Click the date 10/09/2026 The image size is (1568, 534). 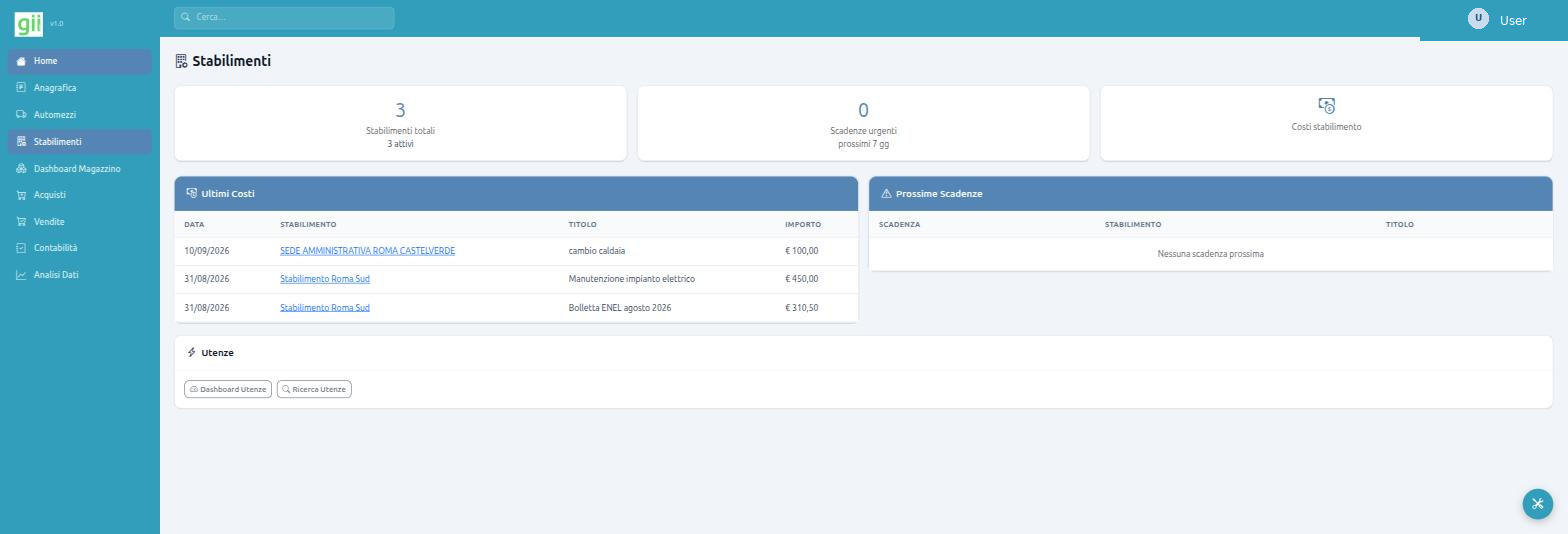click(x=207, y=251)
